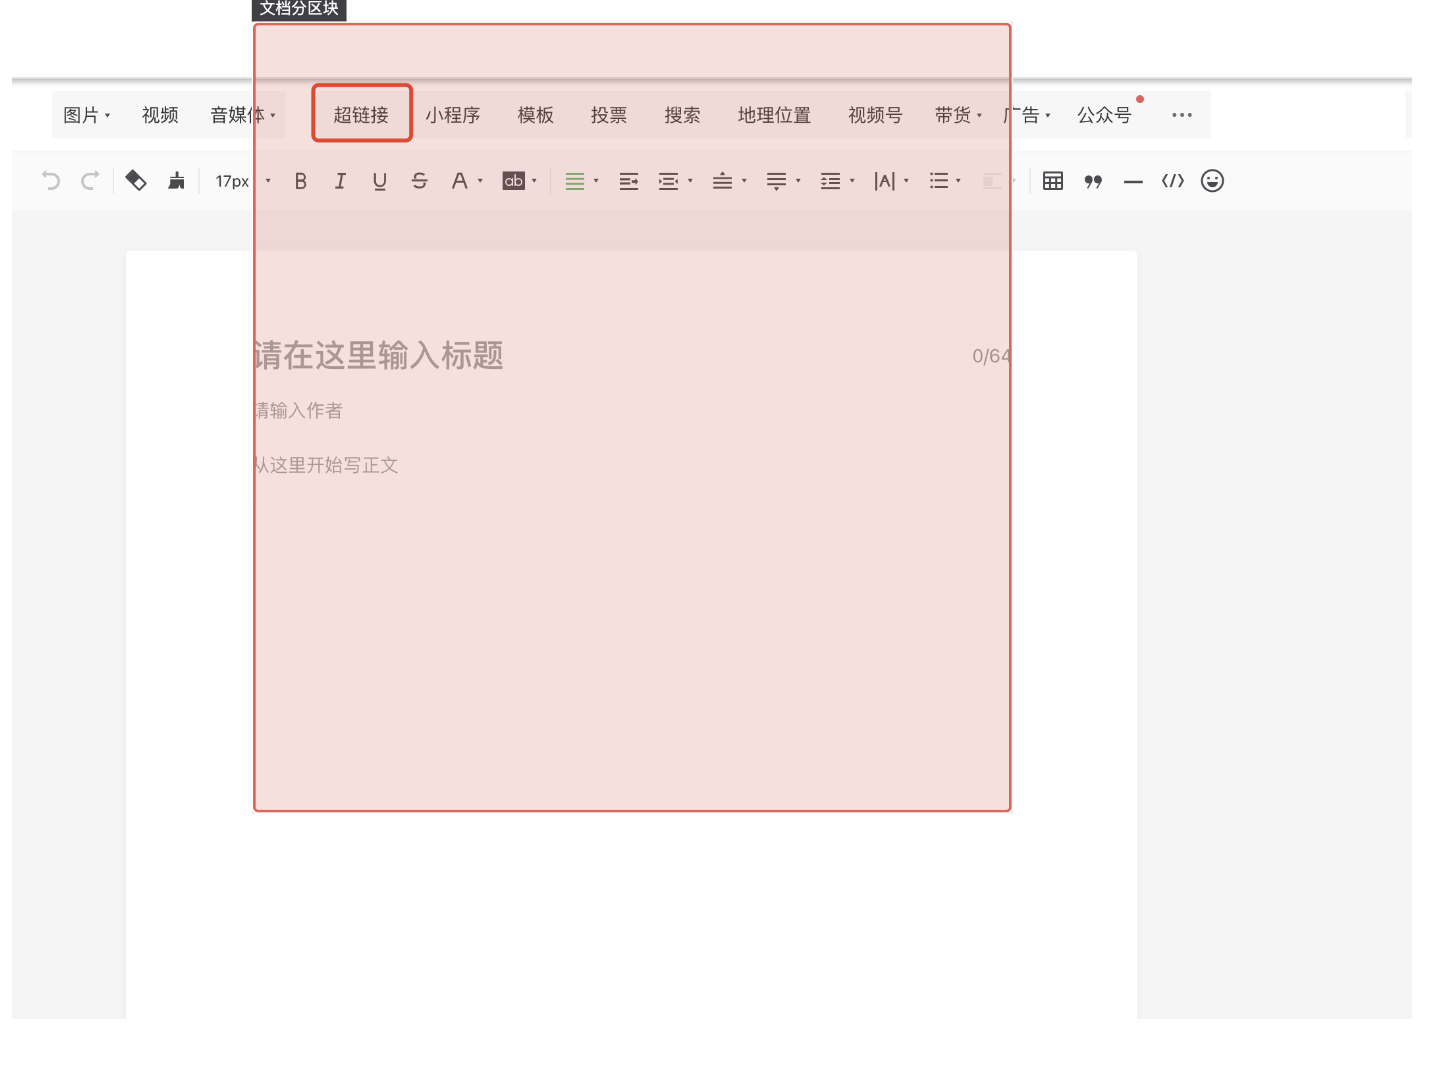
Task: Clear formatting with the broom icon
Action: [176, 181]
